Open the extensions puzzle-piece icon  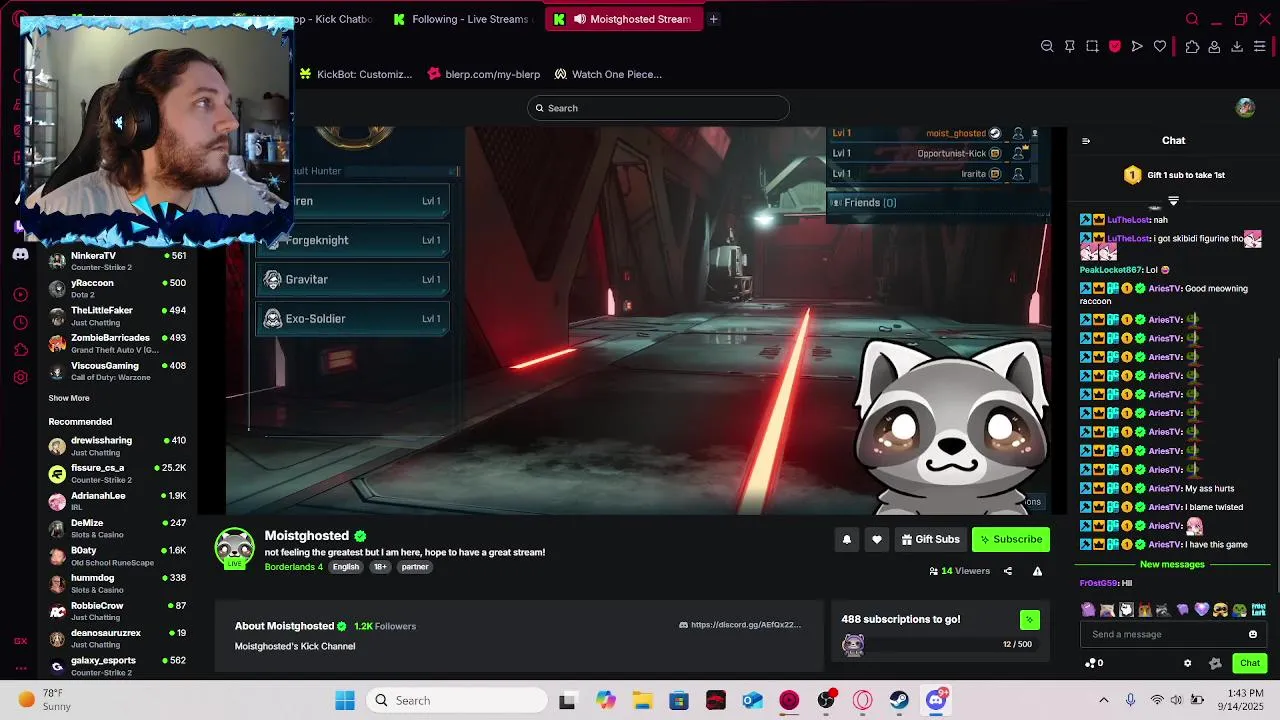click(1192, 46)
